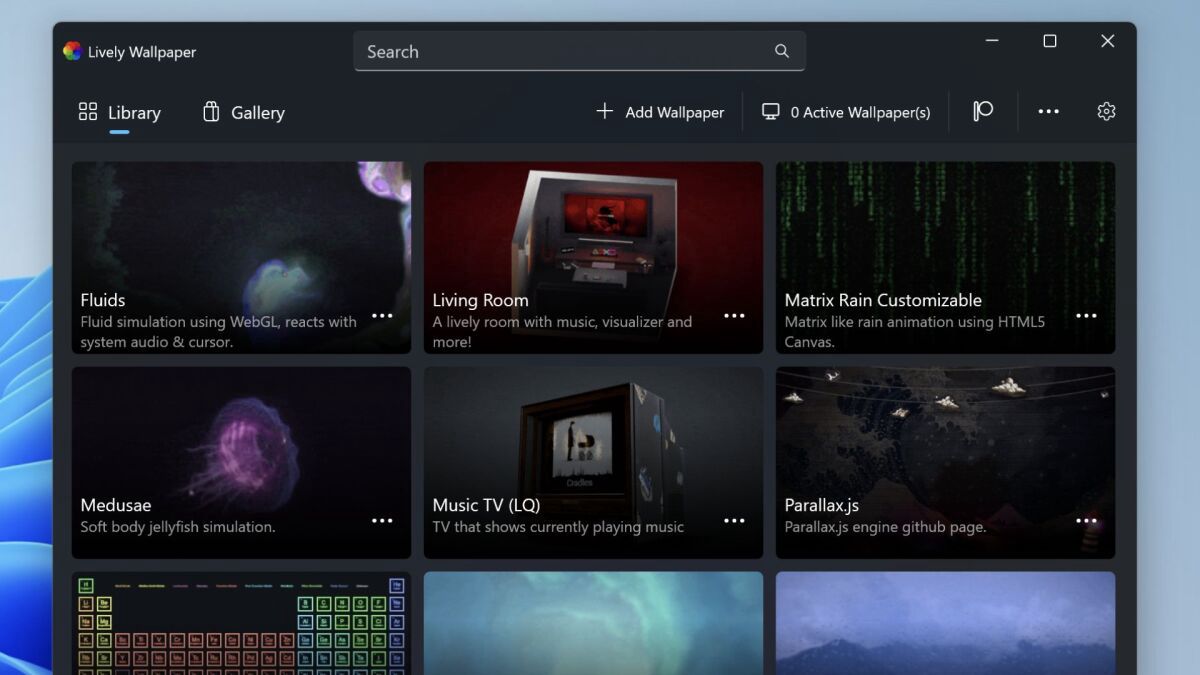This screenshot has width=1200, height=675.
Task: Click the Lively Wallpaper app logo icon
Action: (72, 52)
